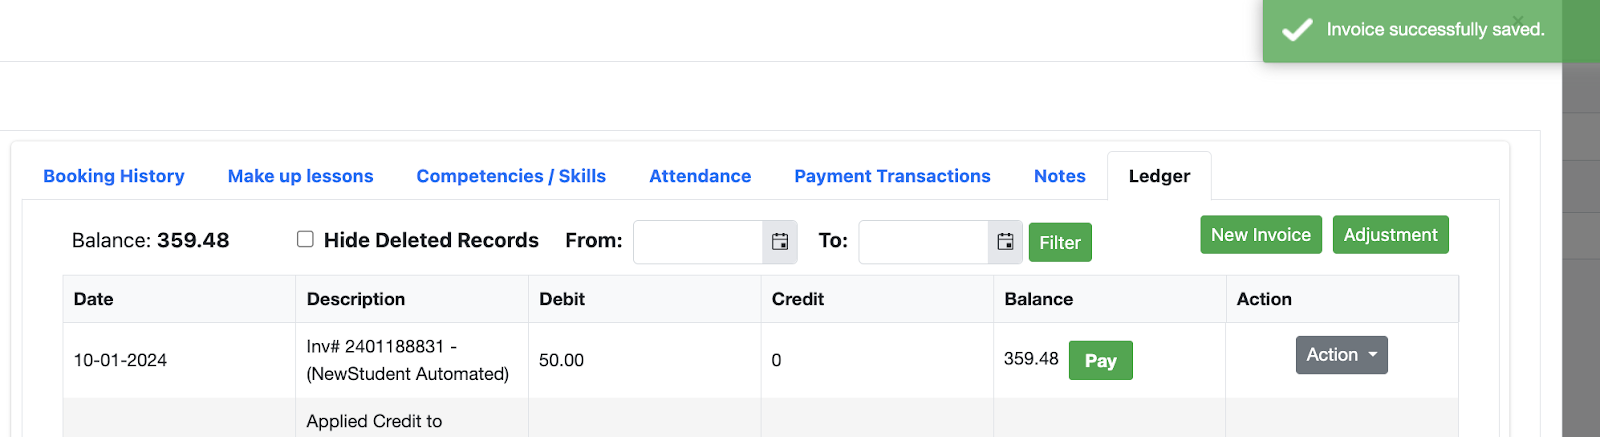Create a New Invoice

[1260, 235]
